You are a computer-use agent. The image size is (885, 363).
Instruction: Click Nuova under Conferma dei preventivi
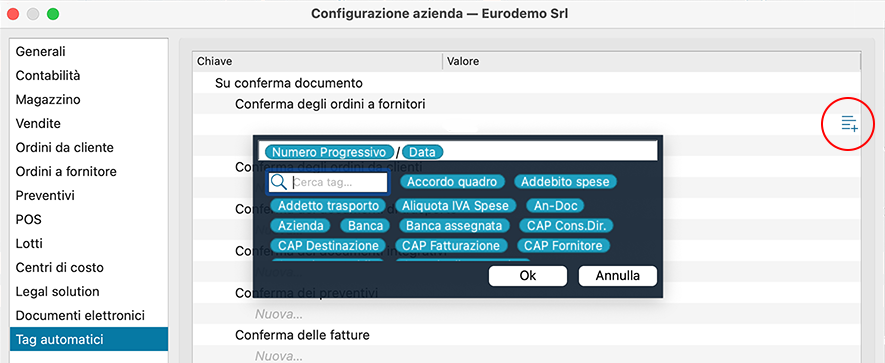pyautogui.click(x=279, y=314)
